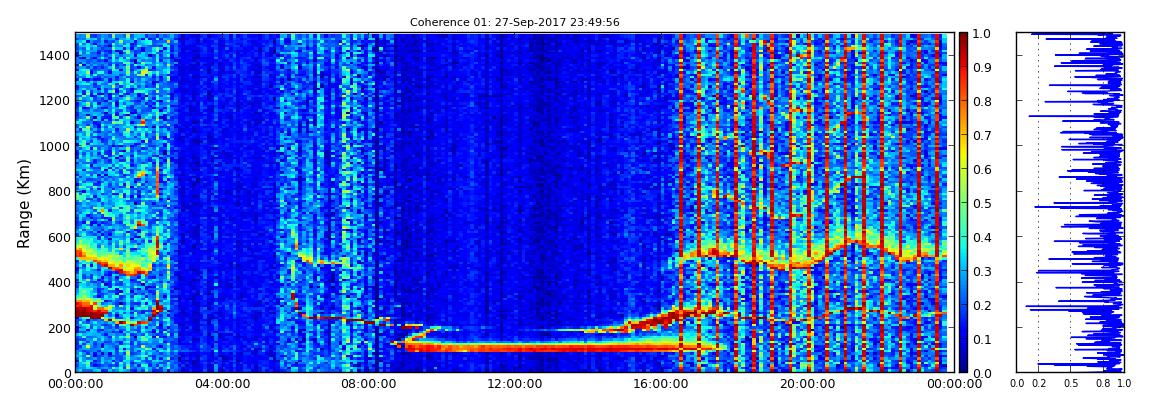Click the 08:00:00 time axis label
The height and width of the screenshot is (407, 1150).
[x=367, y=384]
